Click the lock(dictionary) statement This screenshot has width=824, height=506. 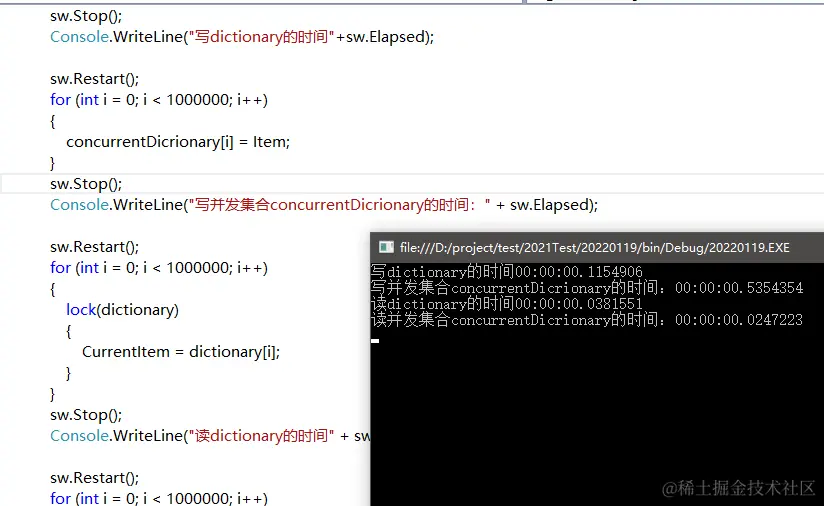click(x=122, y=310)
